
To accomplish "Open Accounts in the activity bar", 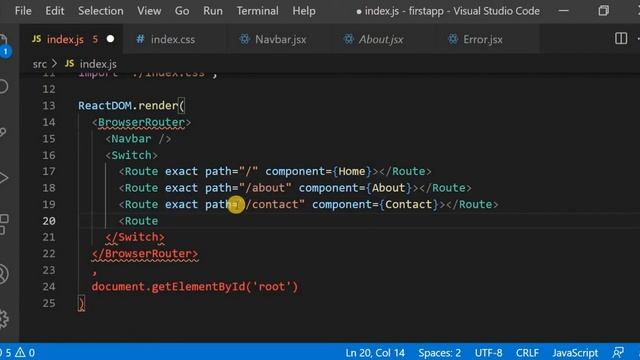I will [x=3, y=274].
